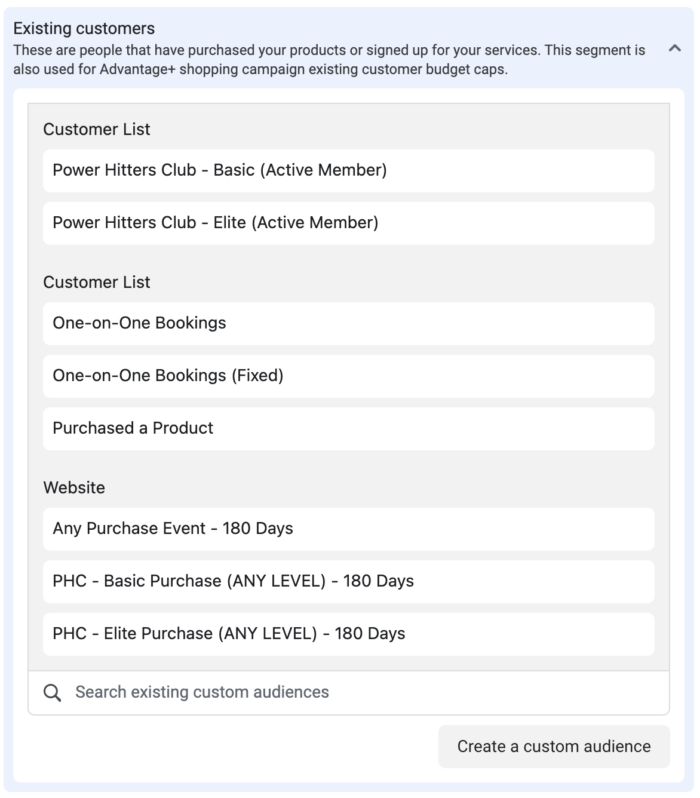700x798 pixels.
Task: Click the first Customer List group label
Action: (x=97, y=129)
